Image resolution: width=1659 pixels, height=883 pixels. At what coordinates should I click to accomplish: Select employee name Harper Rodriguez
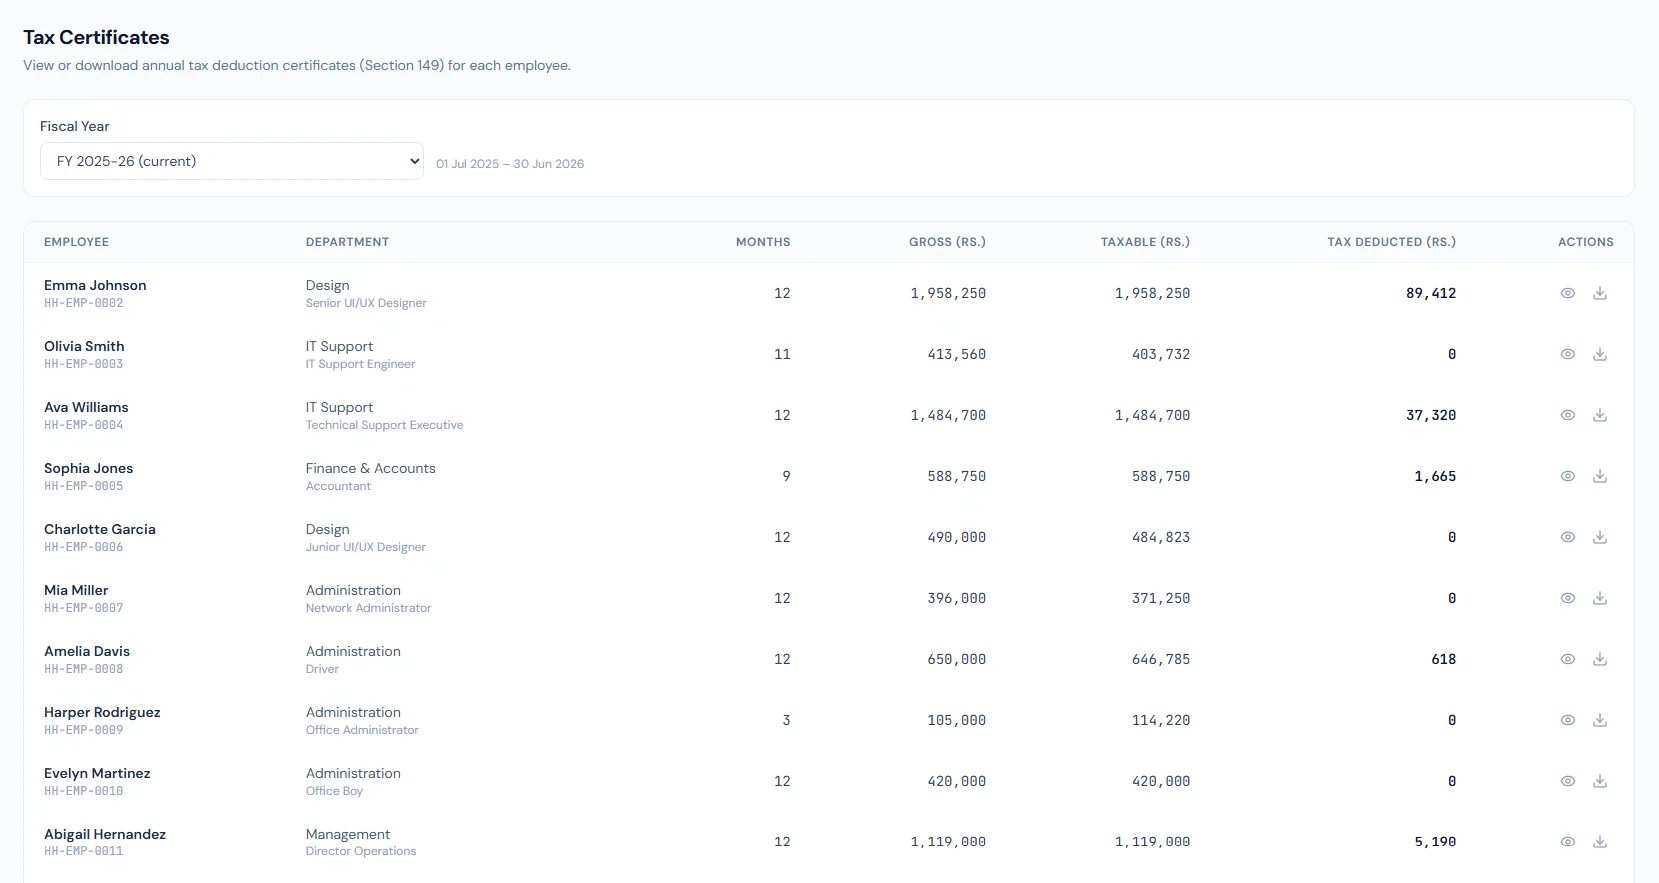[x=102, y=712]
